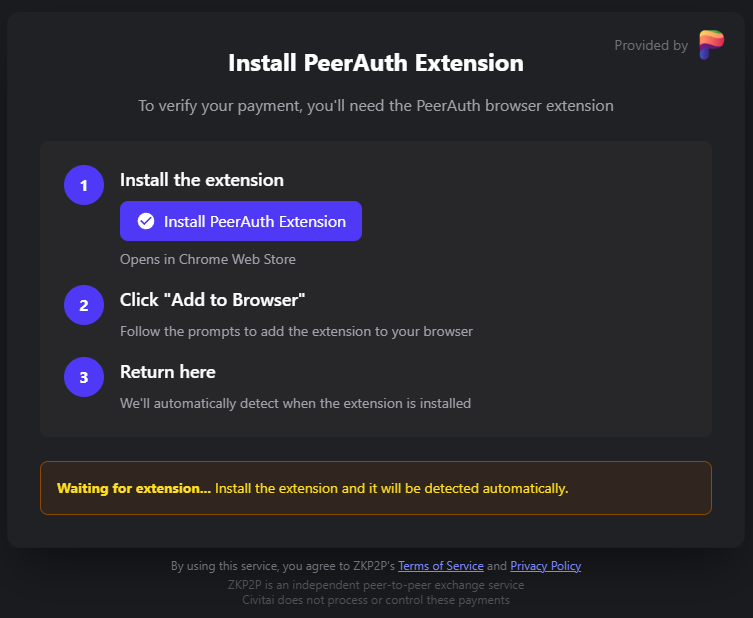Click the step 2 numbered circle

[x=84, y=305]
